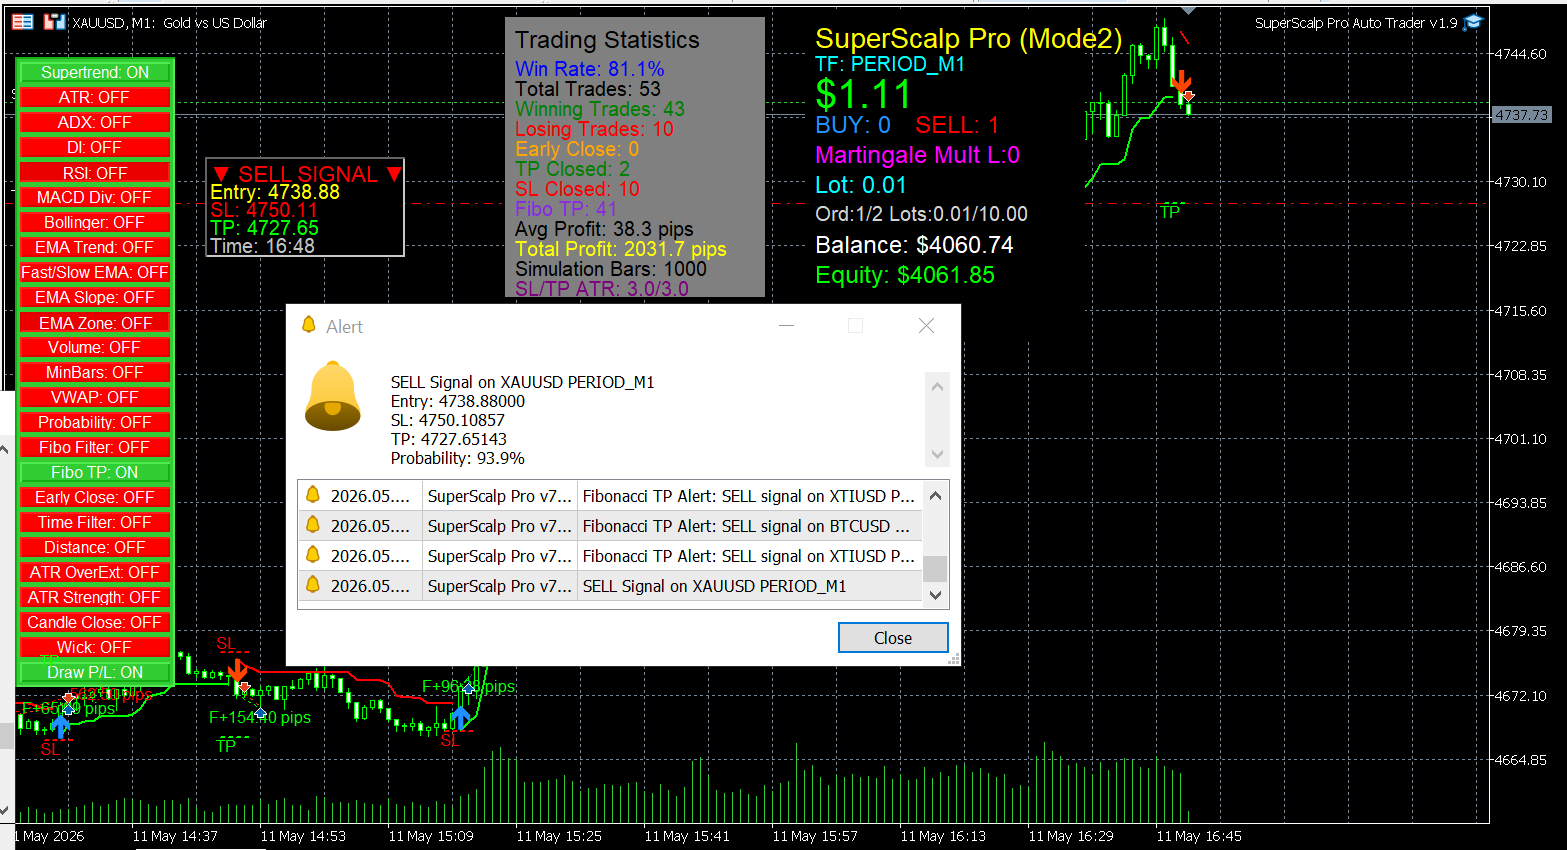Toggle the Supertrend: ON filter
The height and width of the screenshot is (850, 1567).
click(x=95, y=72)
